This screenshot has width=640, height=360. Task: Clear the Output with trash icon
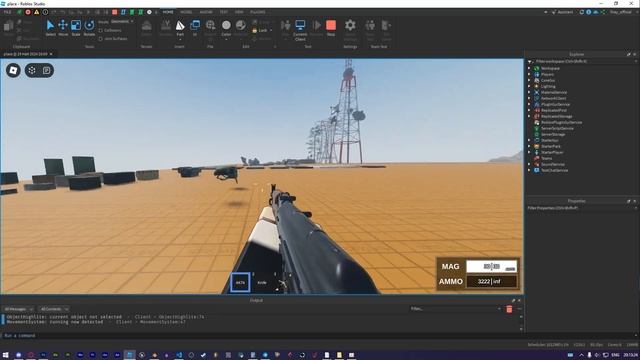click(509, 309)
